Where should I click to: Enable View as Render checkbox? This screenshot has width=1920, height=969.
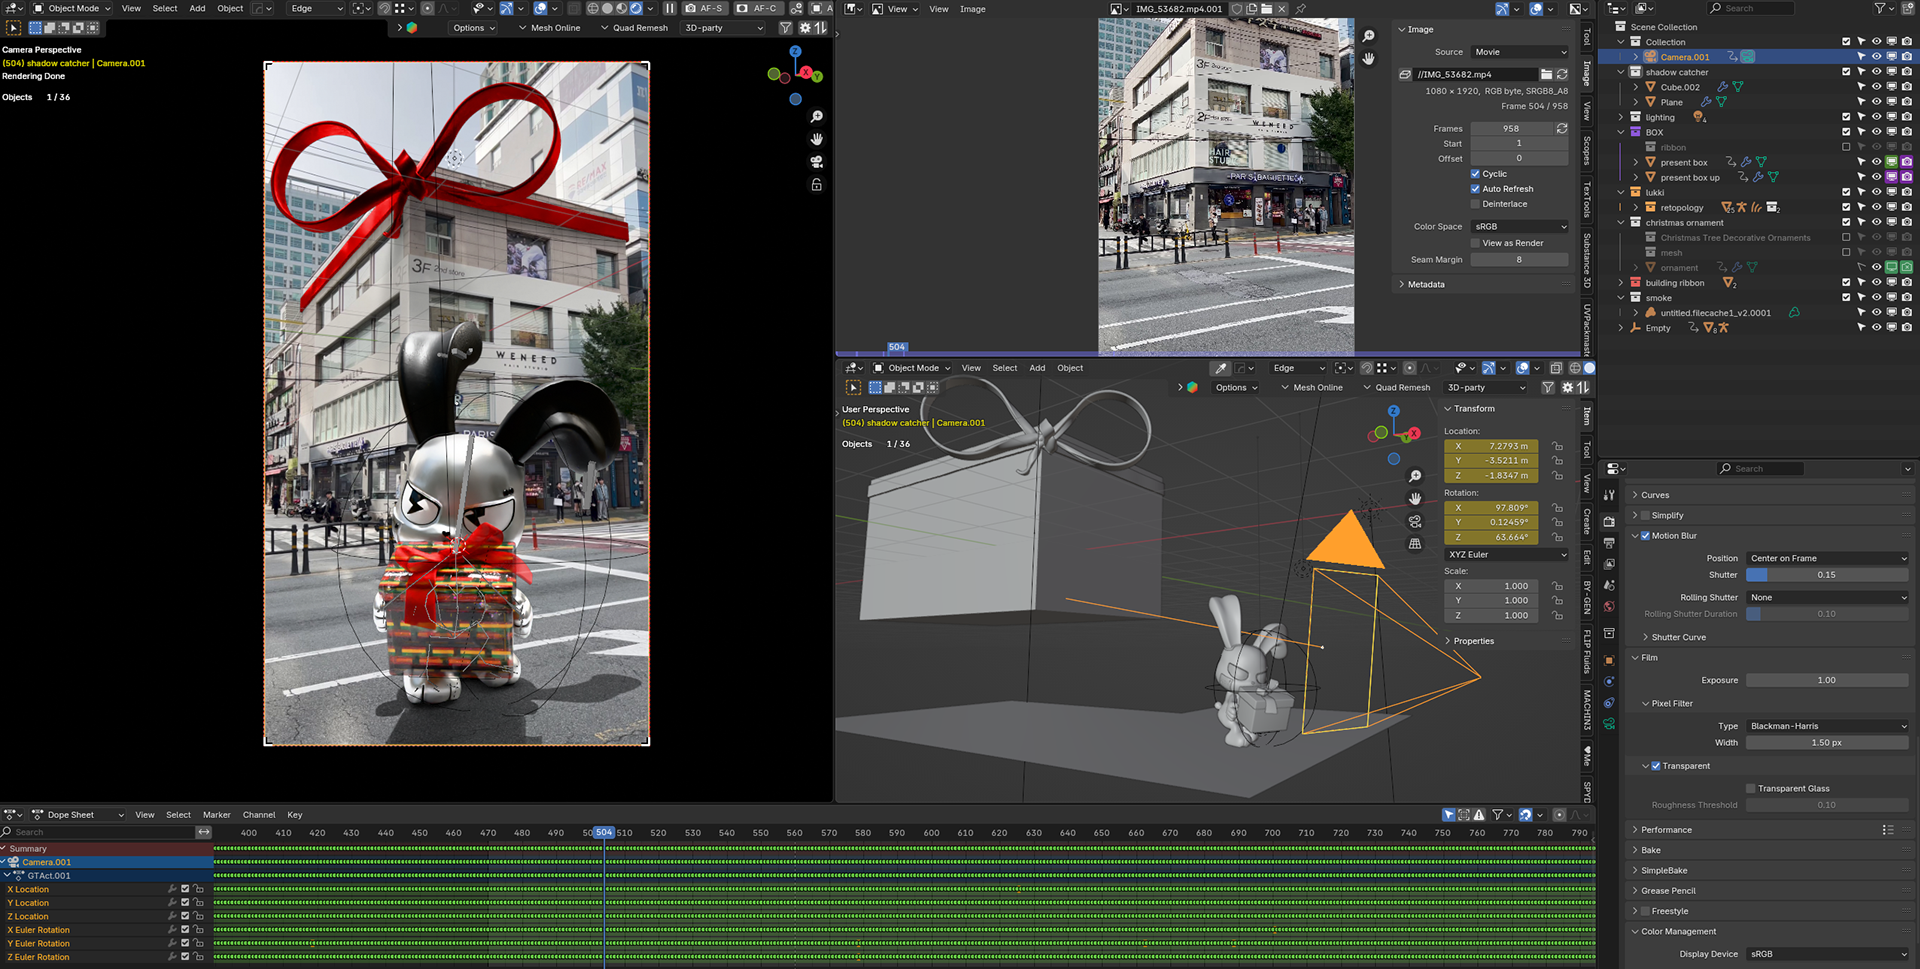coord(1475,243)
